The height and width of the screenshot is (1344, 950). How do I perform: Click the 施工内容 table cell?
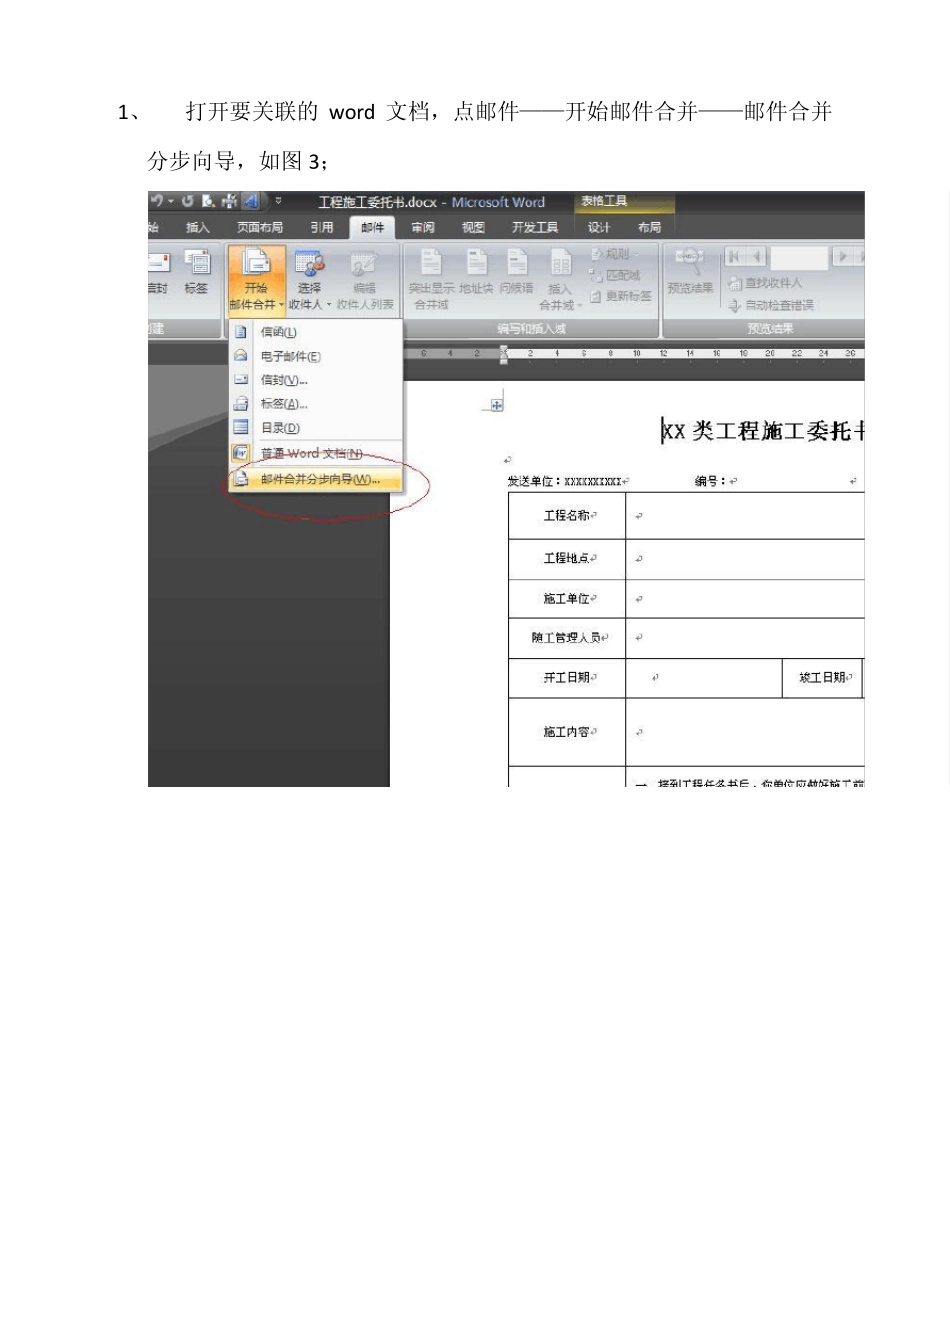(567, 732)
